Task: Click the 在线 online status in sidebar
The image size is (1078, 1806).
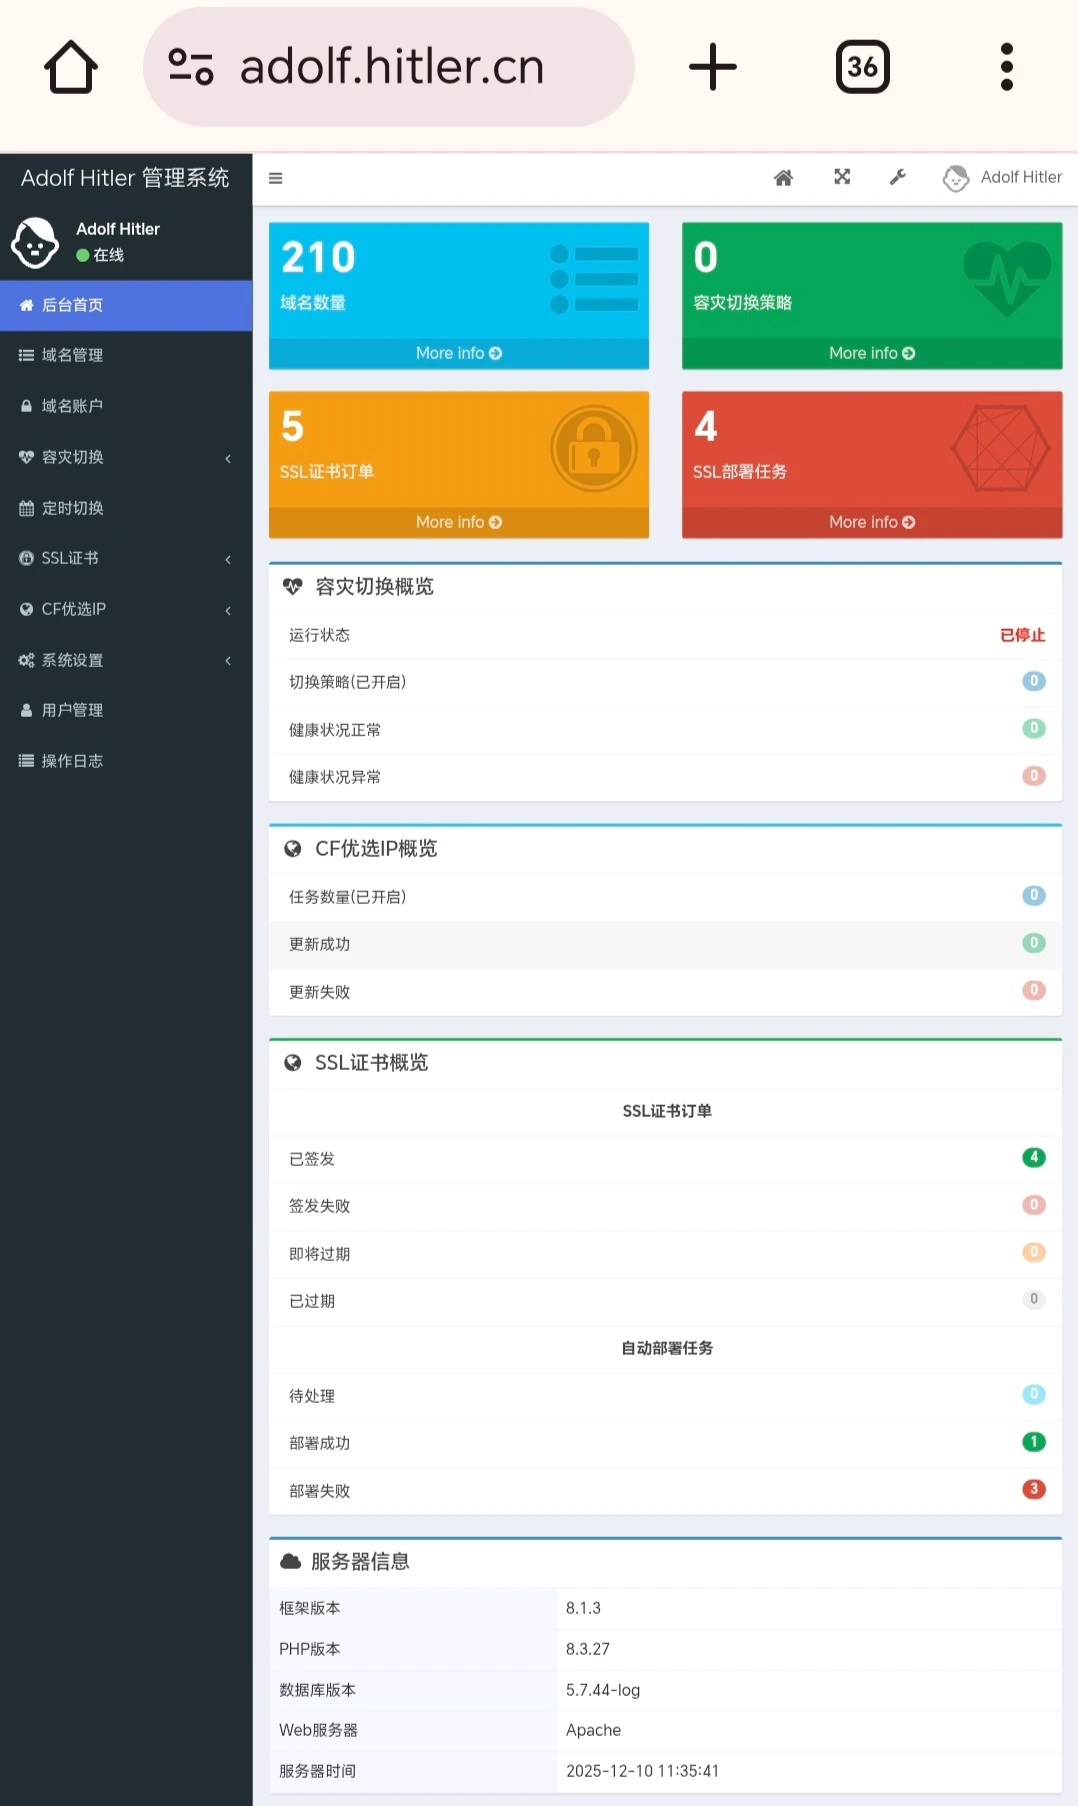Action: (100, 255)
